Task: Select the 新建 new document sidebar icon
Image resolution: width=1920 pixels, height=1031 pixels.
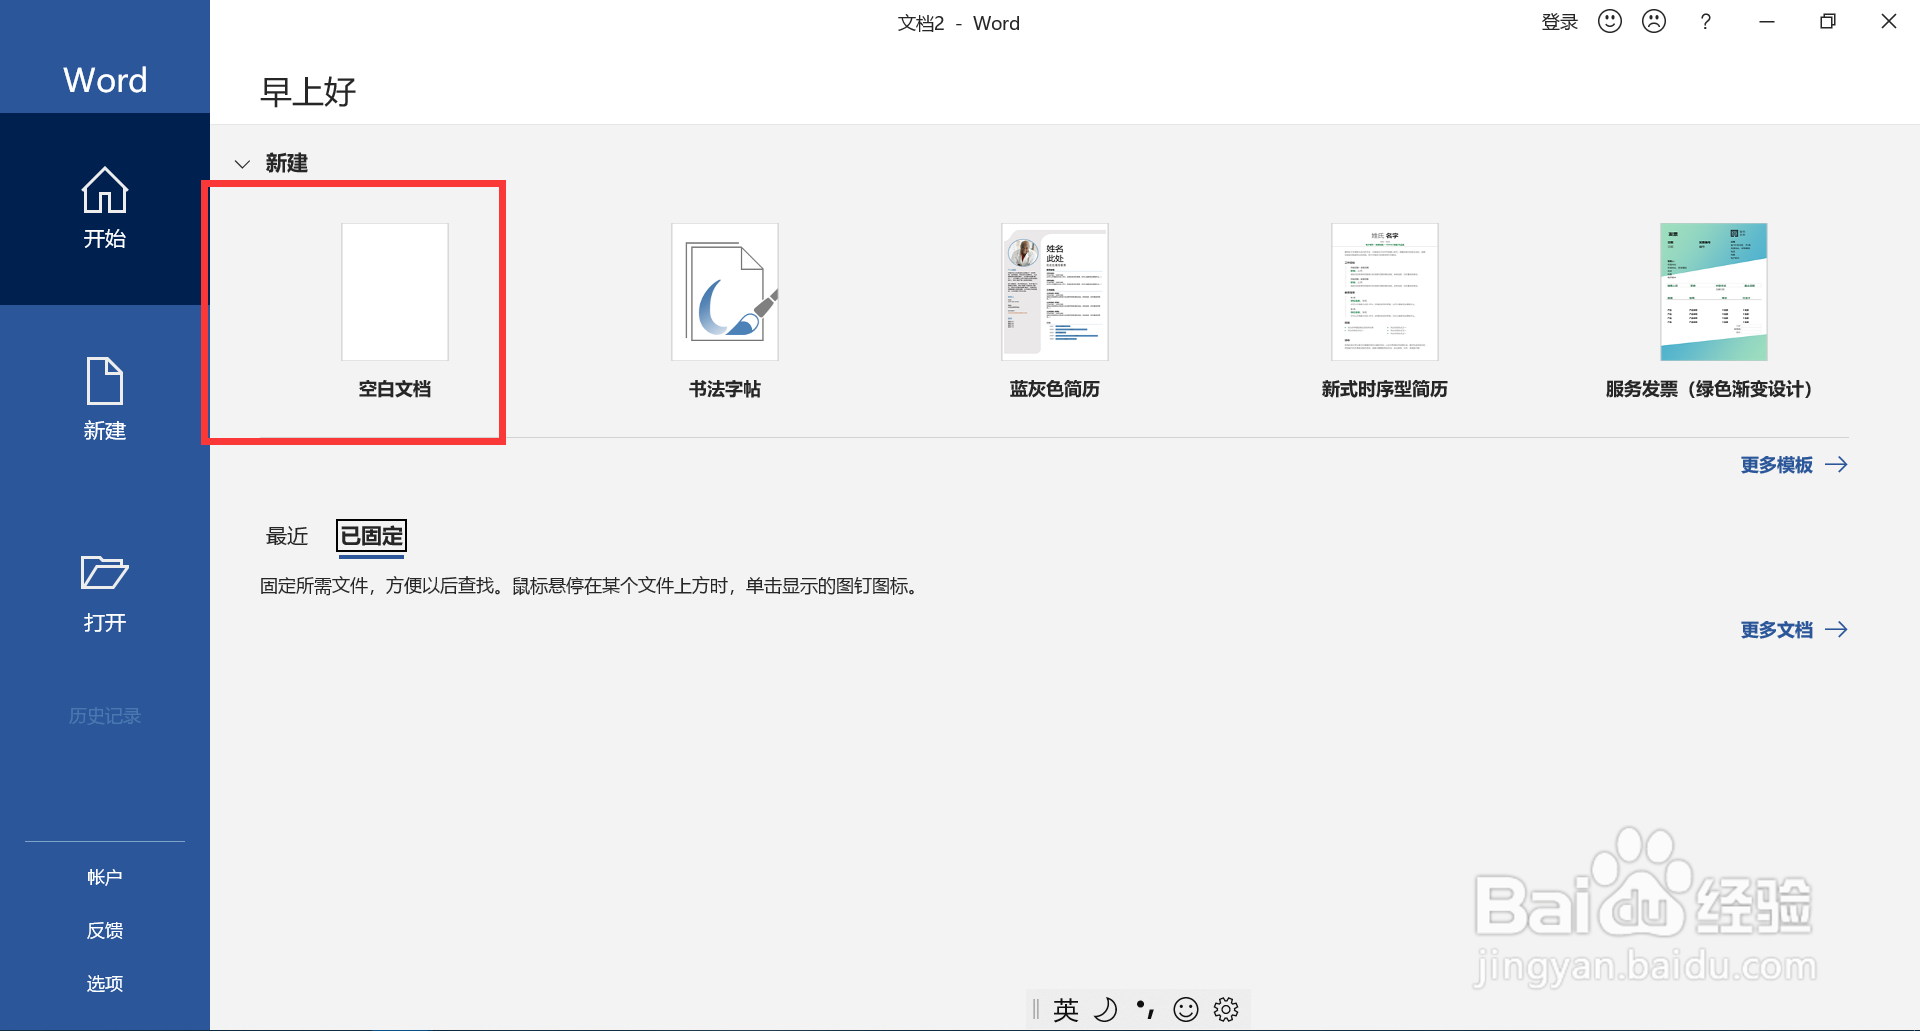Action: pos(105,400)
